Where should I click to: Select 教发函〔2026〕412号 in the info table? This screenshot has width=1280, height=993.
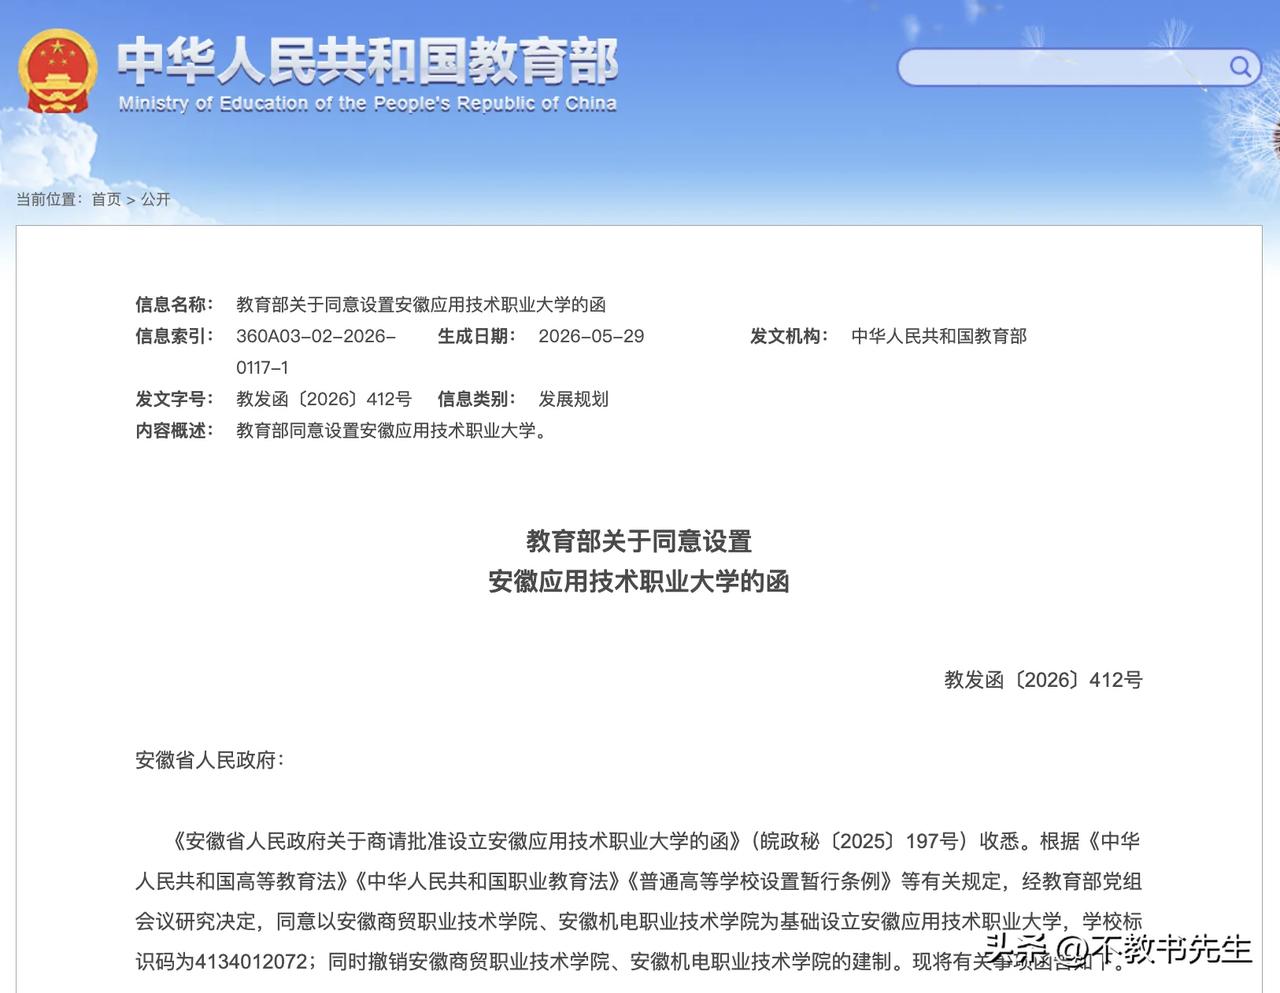click(x=324, y=399)
